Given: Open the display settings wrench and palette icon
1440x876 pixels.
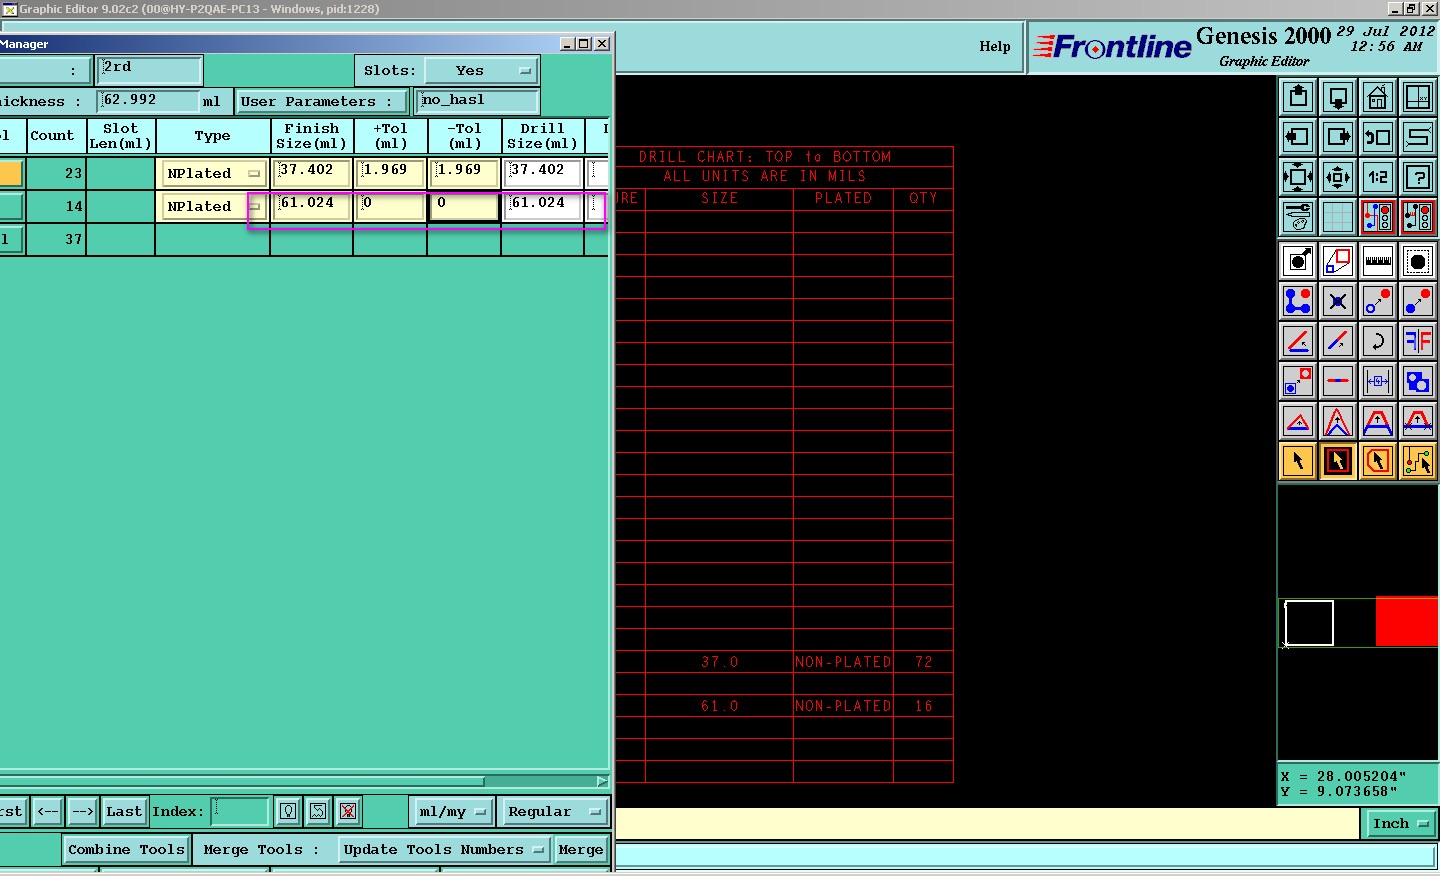Looking at the screenshot, I should coord(1298,217).
